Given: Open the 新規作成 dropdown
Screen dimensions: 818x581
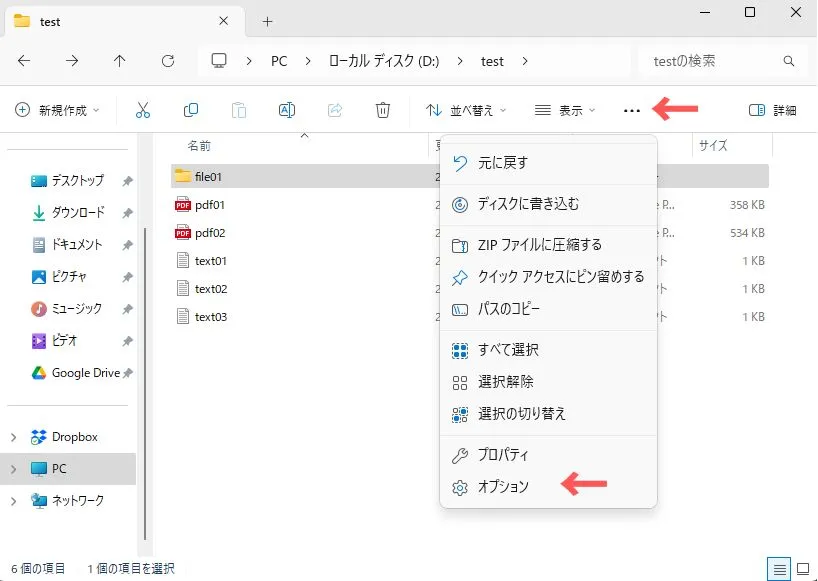Looking at the screenshot, I should coord(58,110).
